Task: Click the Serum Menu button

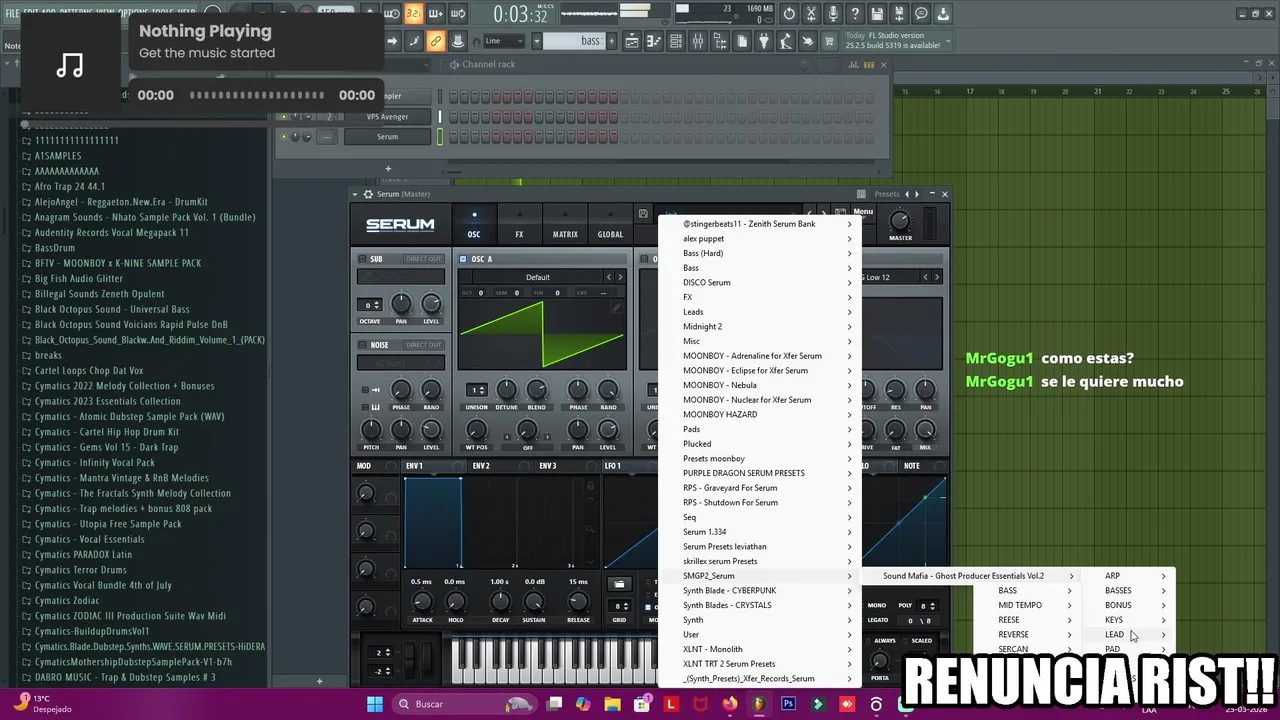Action: point(863,212)
